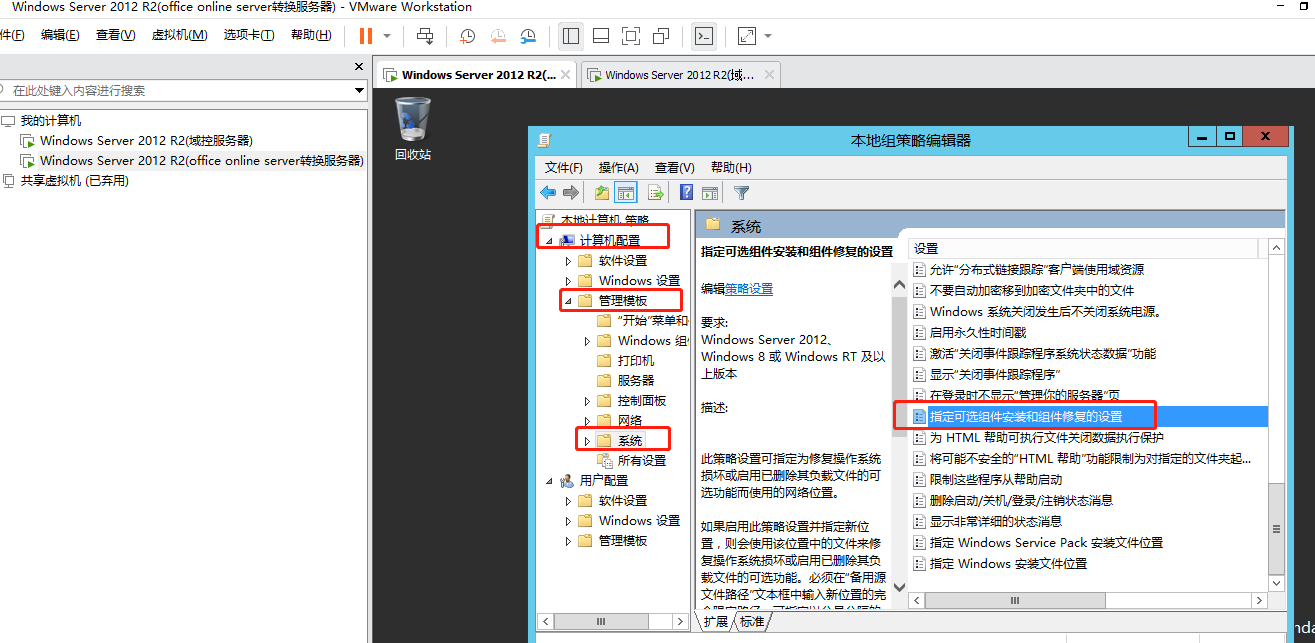Select 服务器 in the policy tree

[636, 380]
